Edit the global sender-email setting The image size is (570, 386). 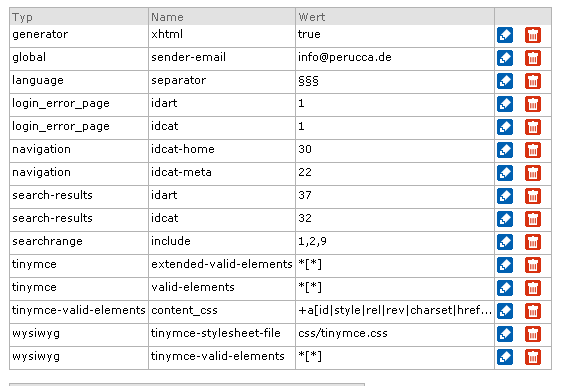pyautogui.click(x=505, y=58)
